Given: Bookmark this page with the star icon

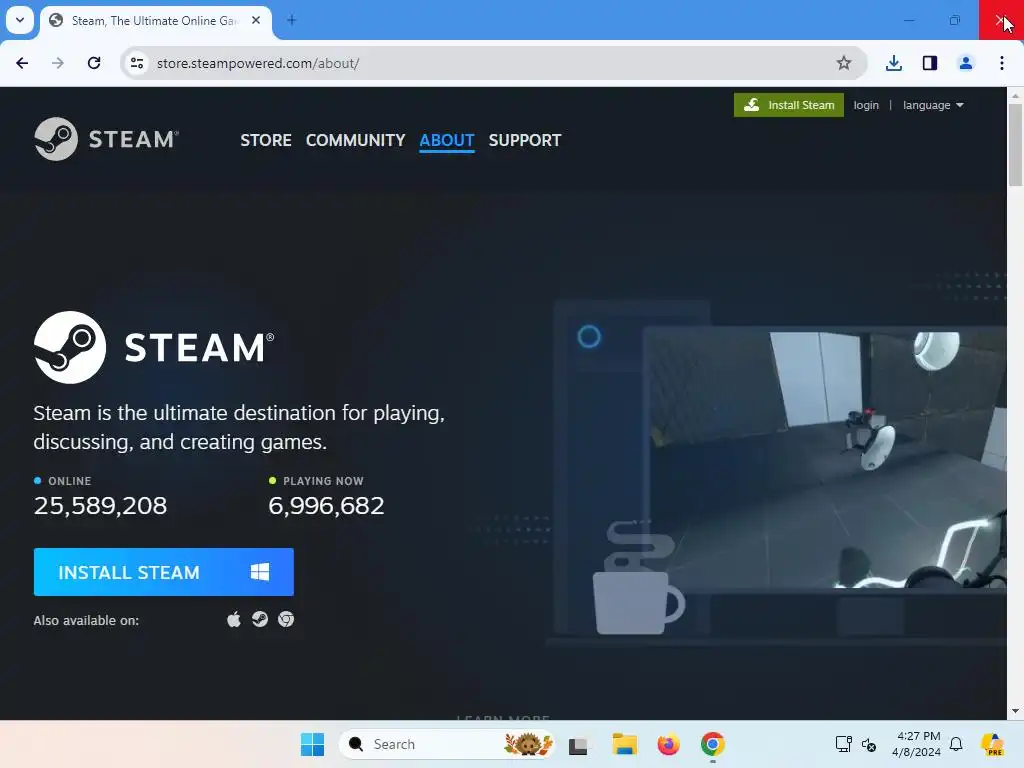Looking at the screenshot, I should pyautogui.click(x=844, y=63).
